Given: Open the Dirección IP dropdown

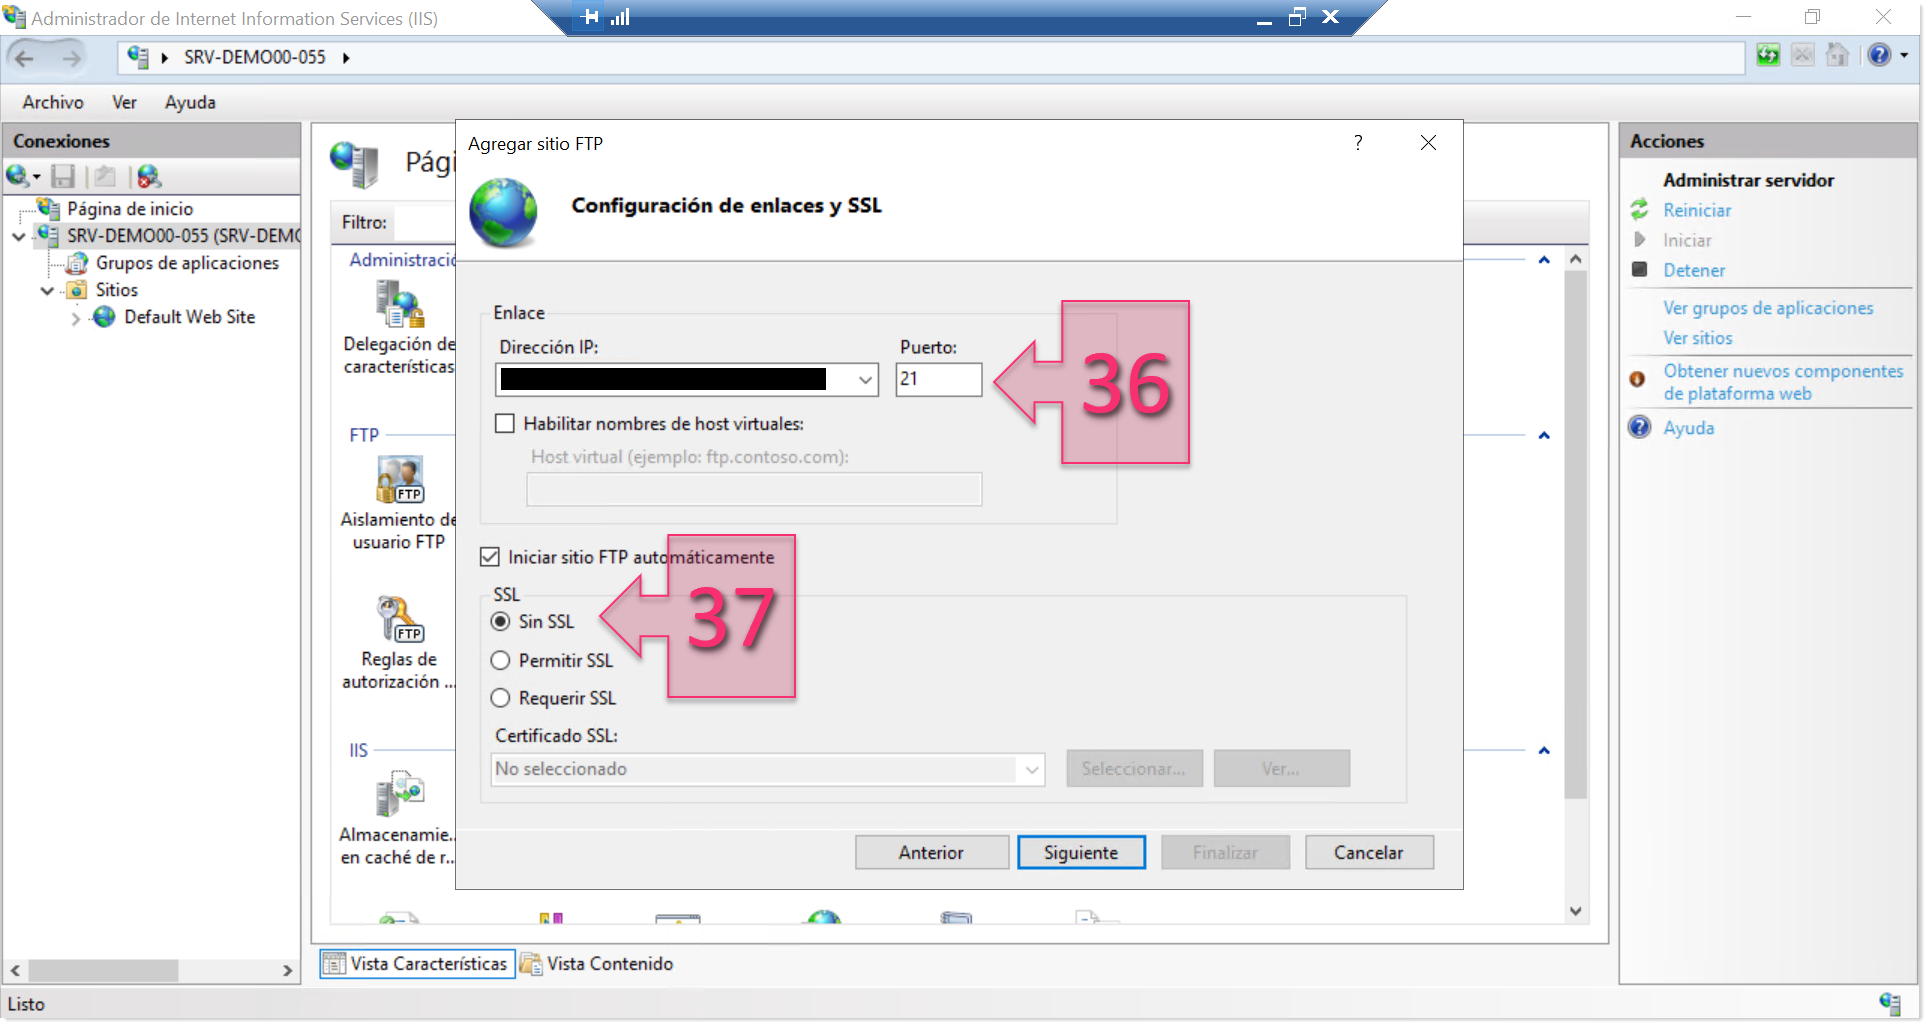Looking at the screenshot, I should [863, 380].
